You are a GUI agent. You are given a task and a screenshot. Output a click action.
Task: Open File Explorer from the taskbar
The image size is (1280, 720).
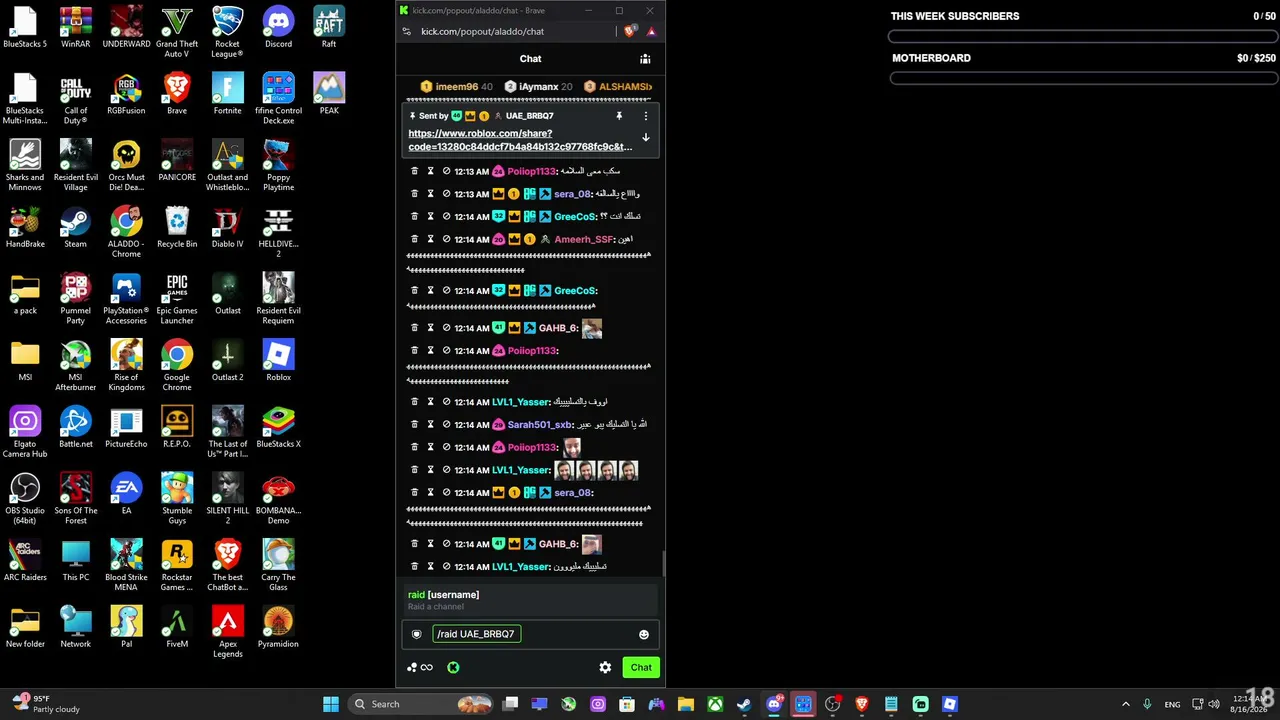pos(686,704)
